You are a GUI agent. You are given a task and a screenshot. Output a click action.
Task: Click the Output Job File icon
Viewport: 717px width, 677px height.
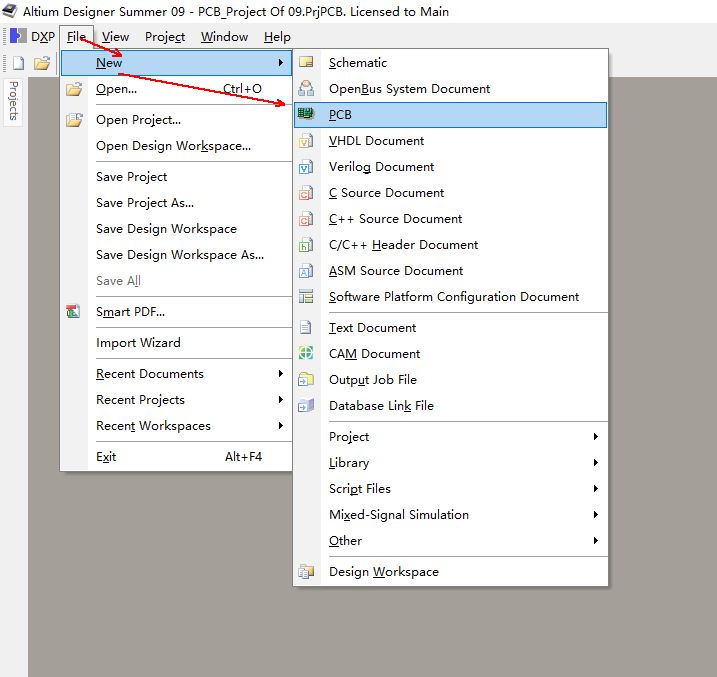[x=306, y=379]
